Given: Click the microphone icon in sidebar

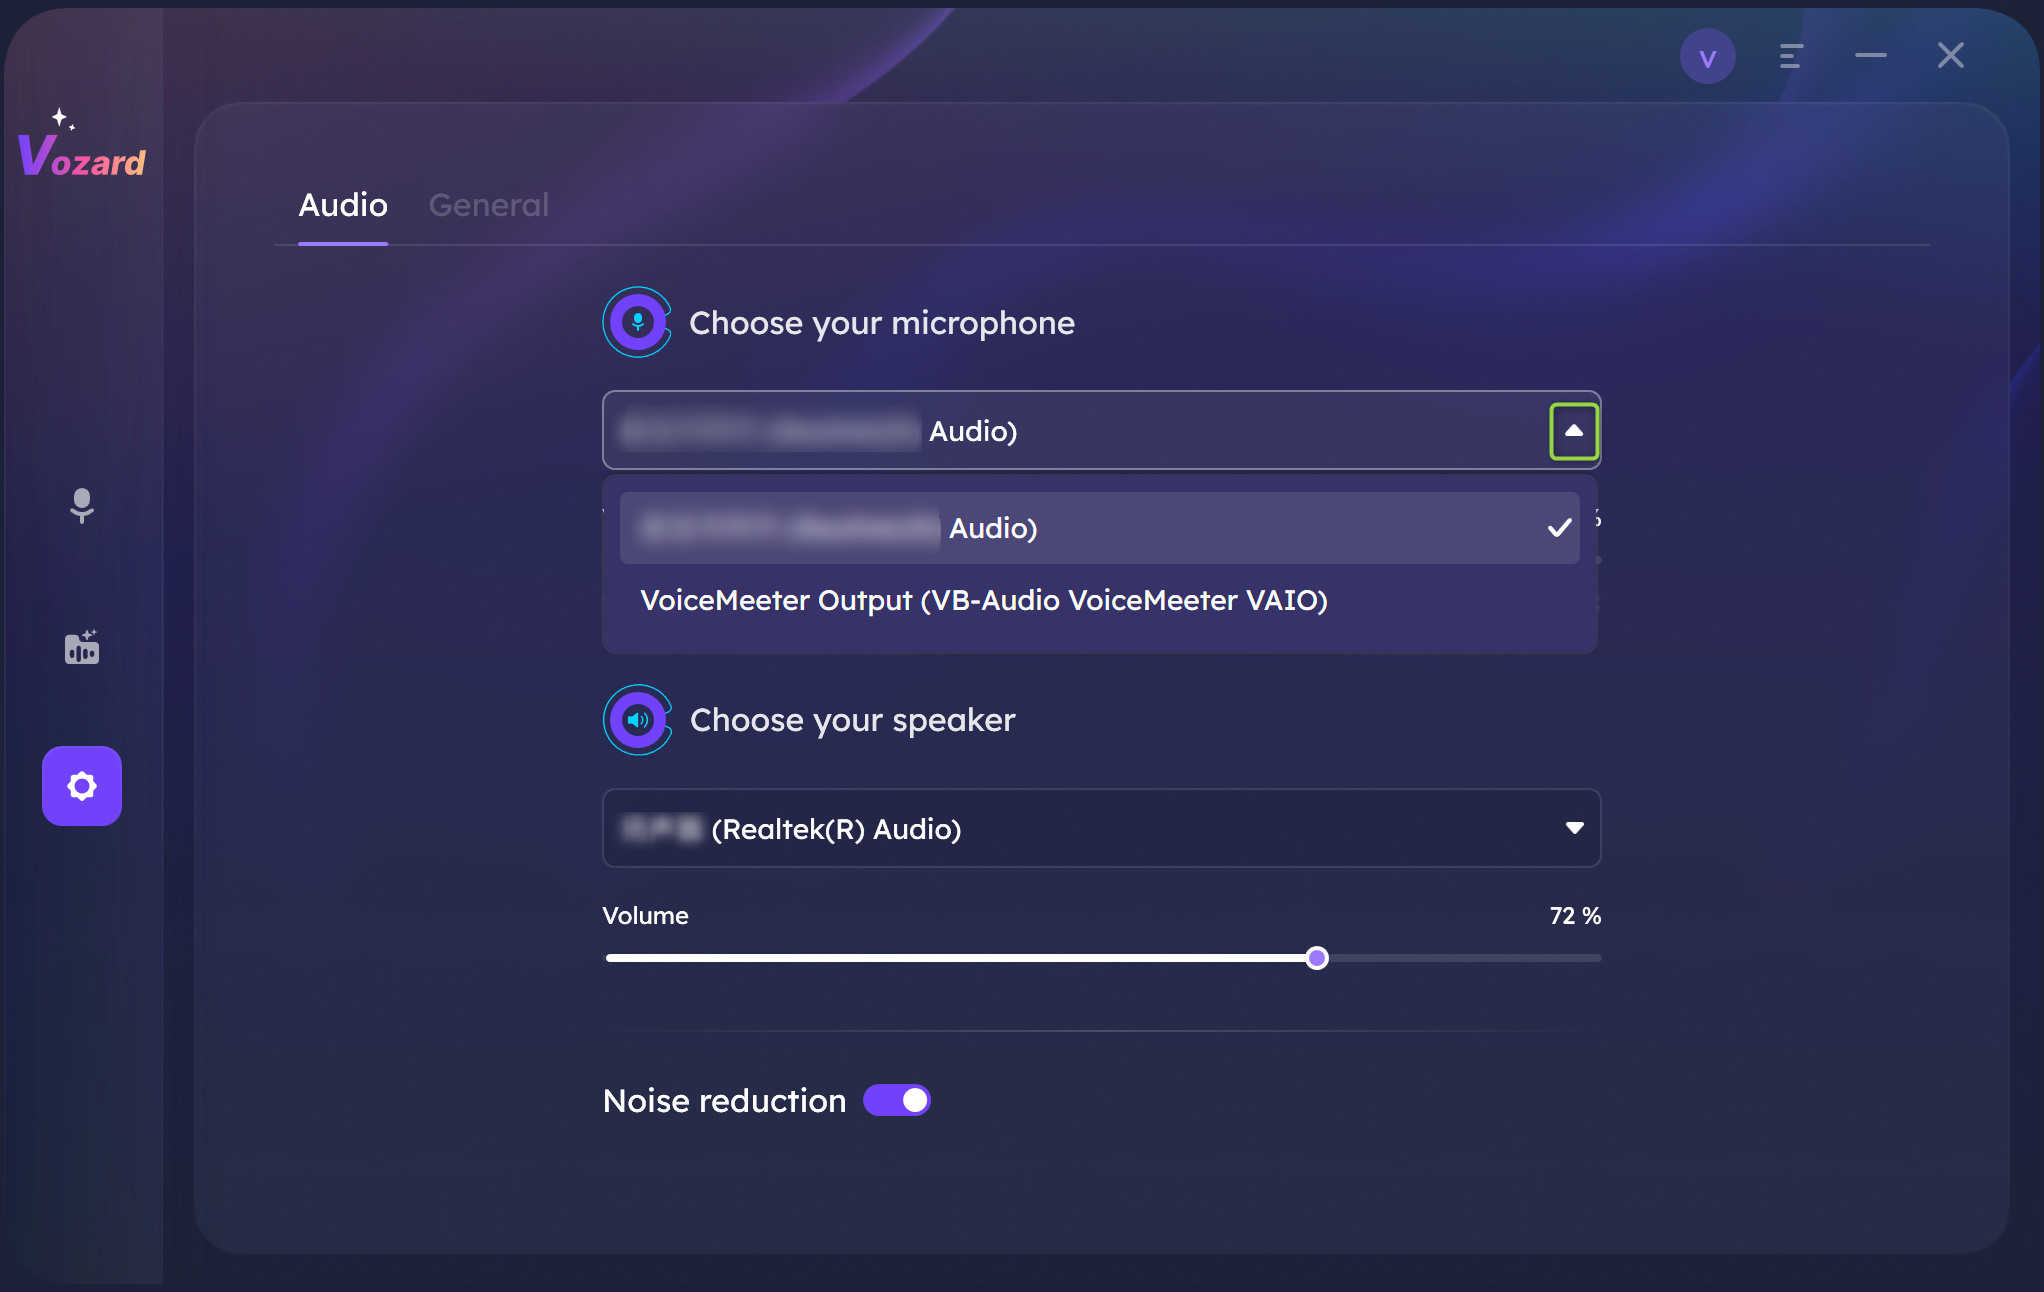Looking at the screenshot, I should (82, 503).
